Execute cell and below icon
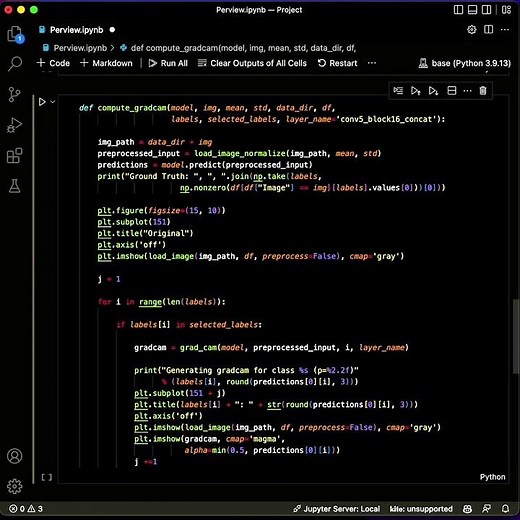This screenshot has height=520, width=520. [433, 91]
